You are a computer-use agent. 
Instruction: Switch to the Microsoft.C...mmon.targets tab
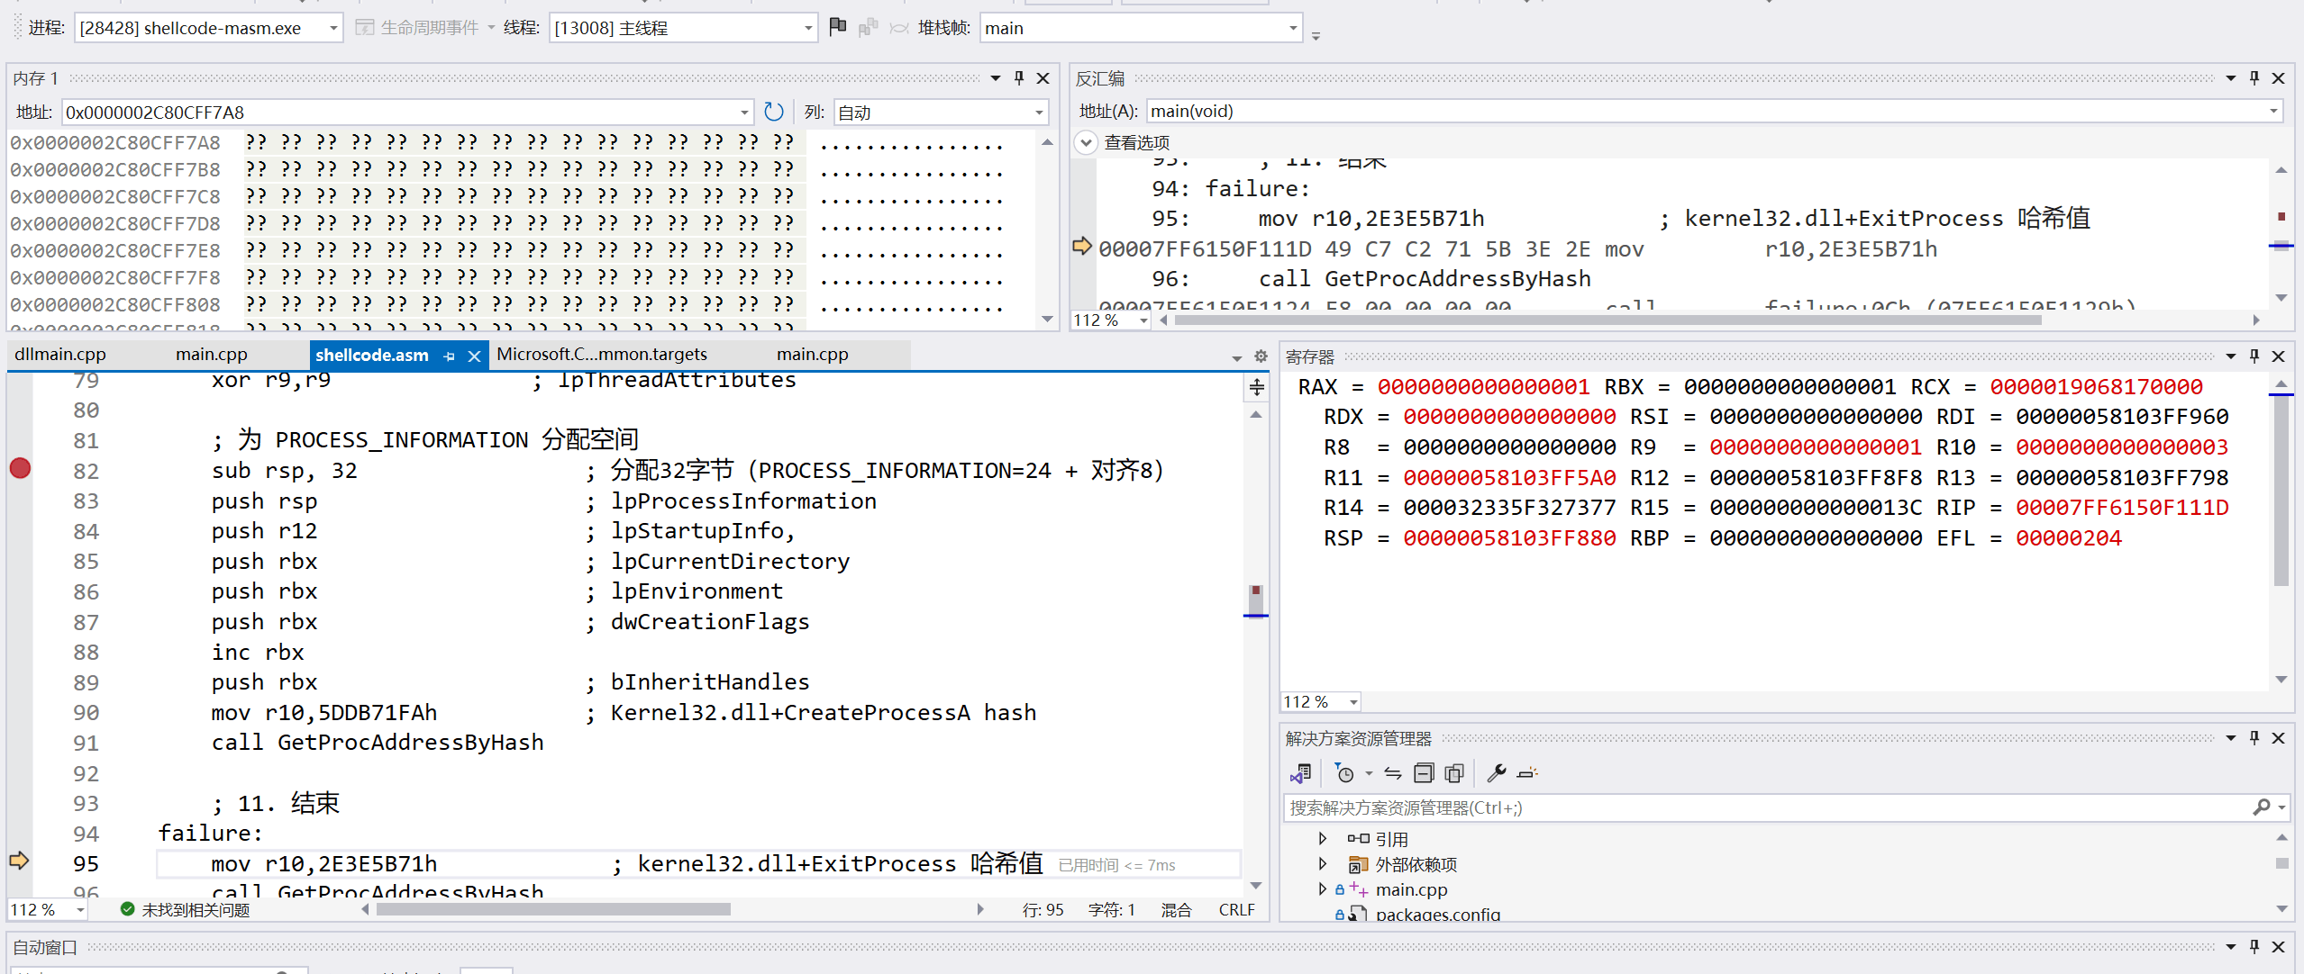[x=601, y=354]
